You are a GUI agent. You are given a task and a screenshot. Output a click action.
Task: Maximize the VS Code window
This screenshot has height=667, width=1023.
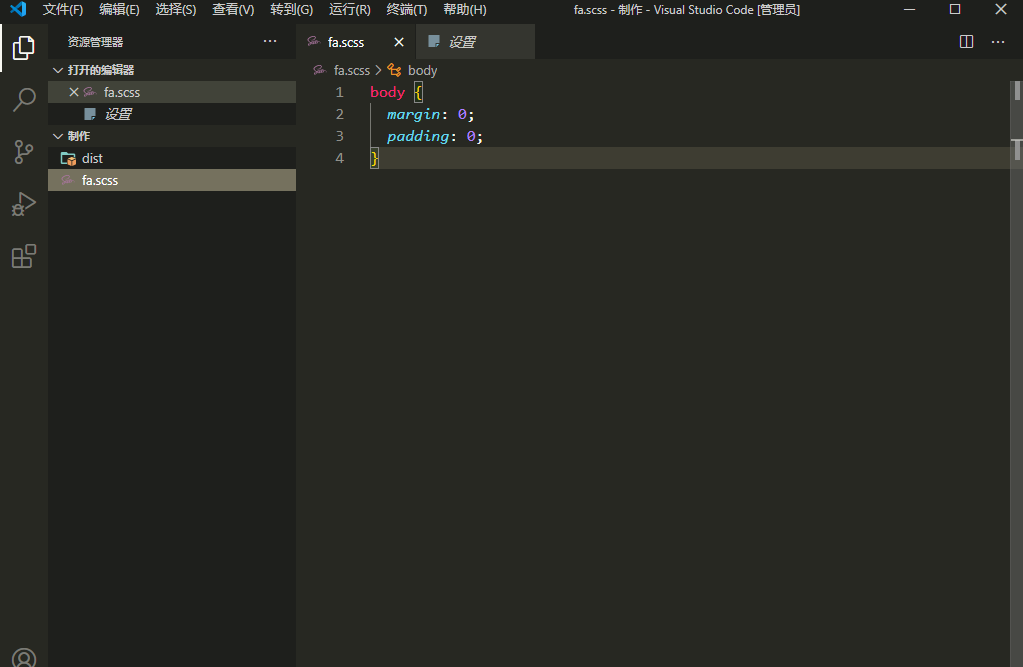click(x=954, y=9)
